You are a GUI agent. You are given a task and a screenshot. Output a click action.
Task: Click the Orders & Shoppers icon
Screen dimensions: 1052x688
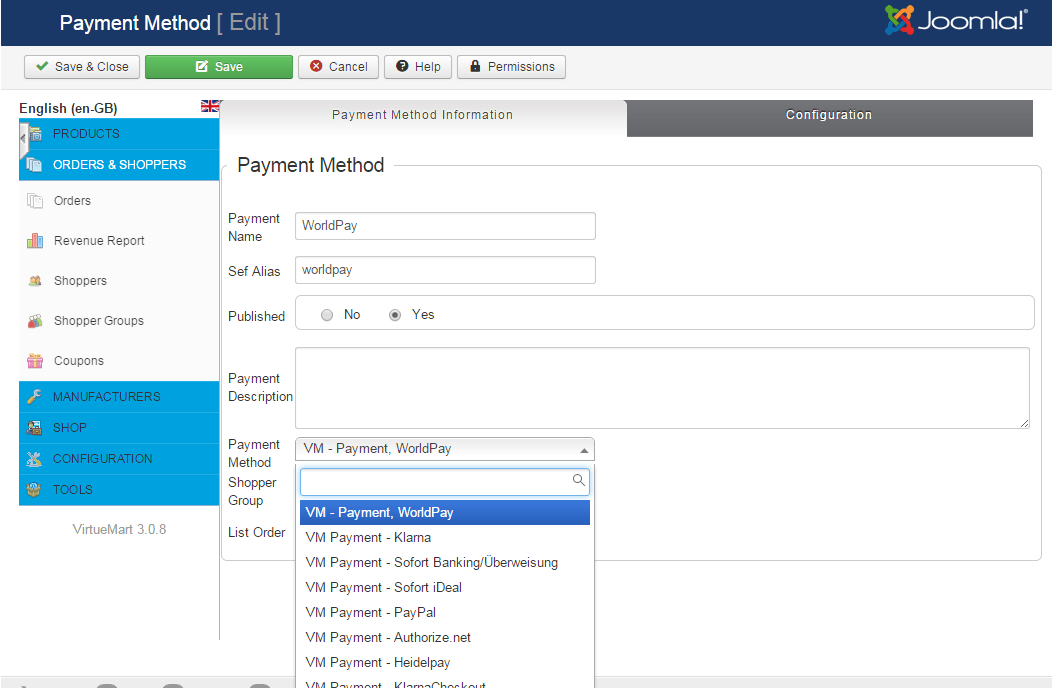[34, 164]
